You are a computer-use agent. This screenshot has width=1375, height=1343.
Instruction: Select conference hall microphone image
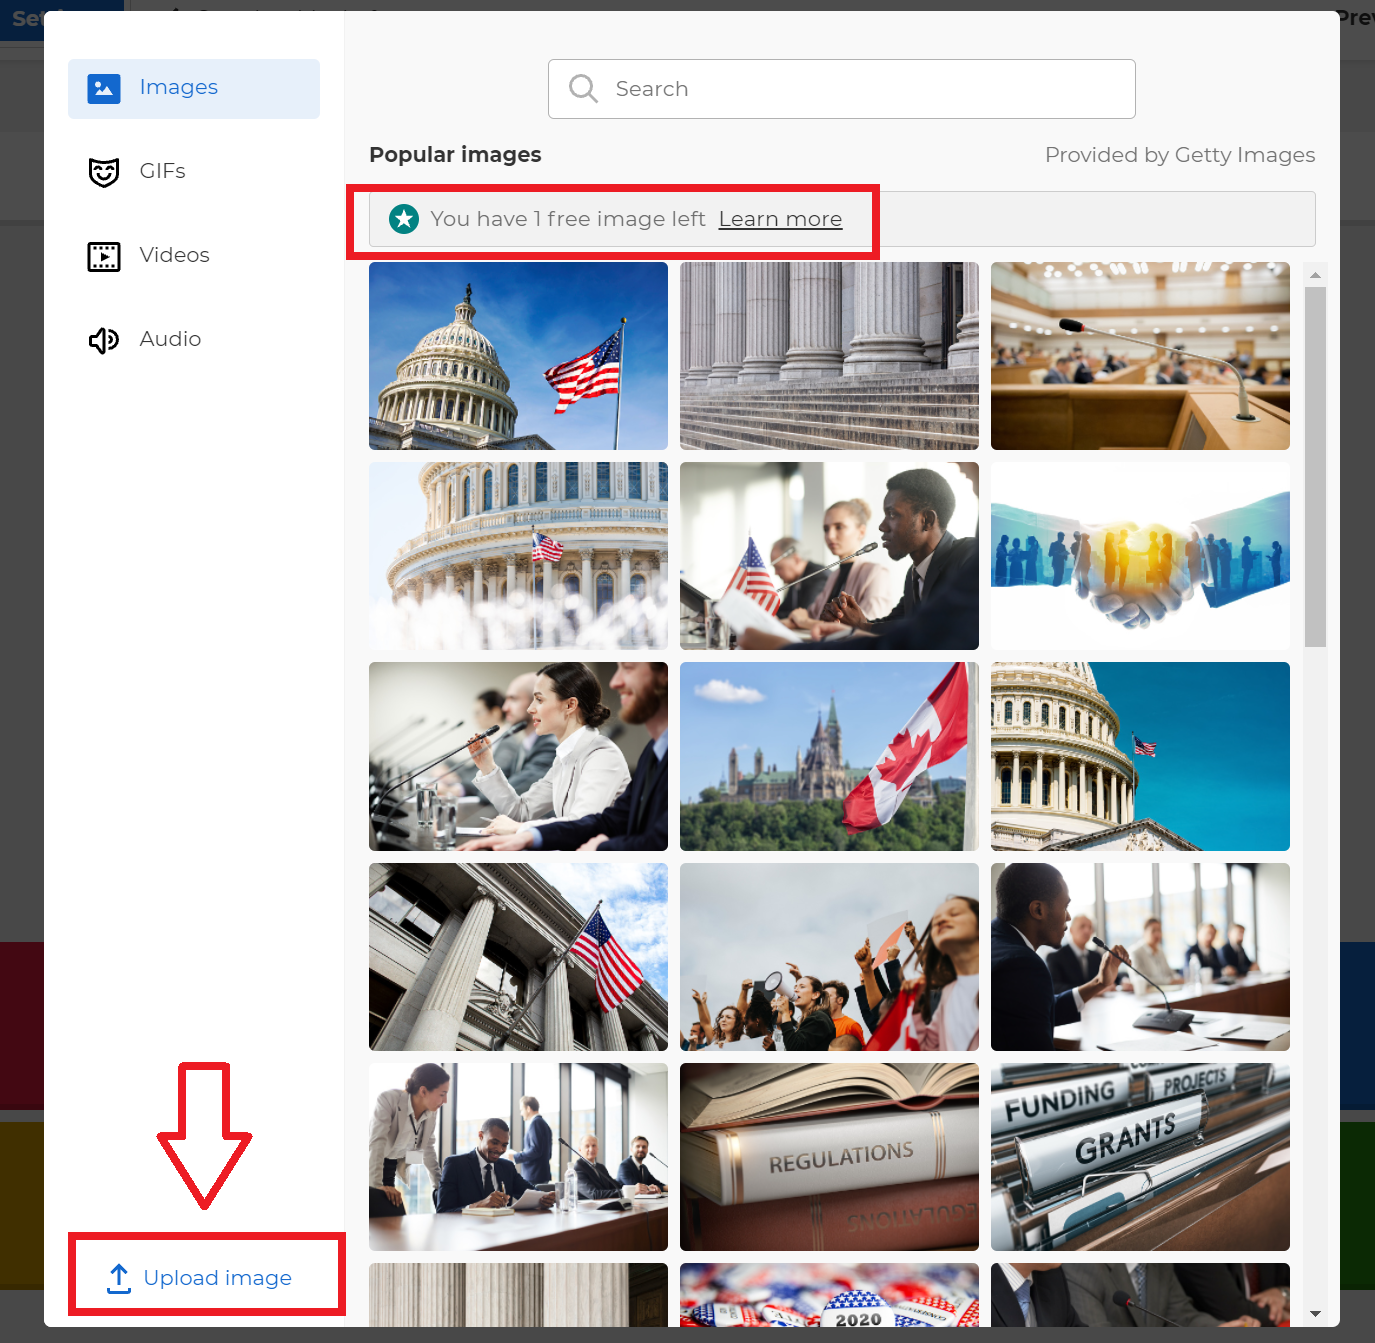coord(1140,356)
